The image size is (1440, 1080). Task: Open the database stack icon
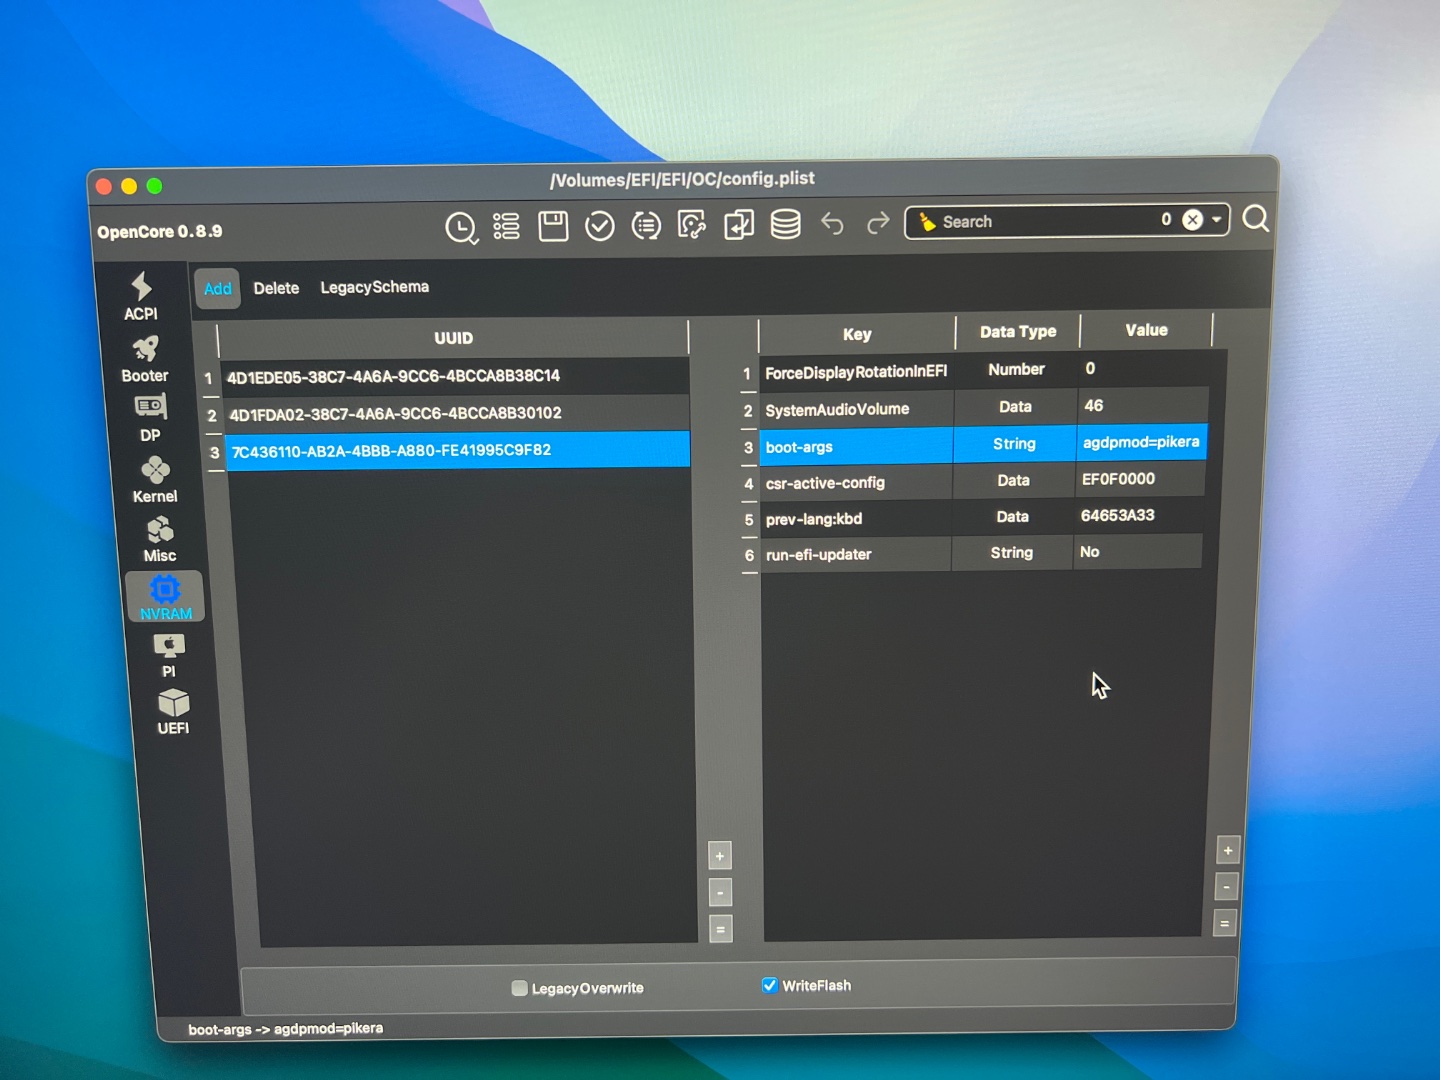click(x=785, y=224)
